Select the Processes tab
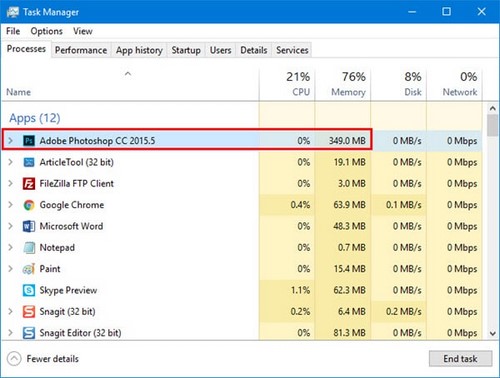This screenshot has height=378, width=500. point(26,49)
